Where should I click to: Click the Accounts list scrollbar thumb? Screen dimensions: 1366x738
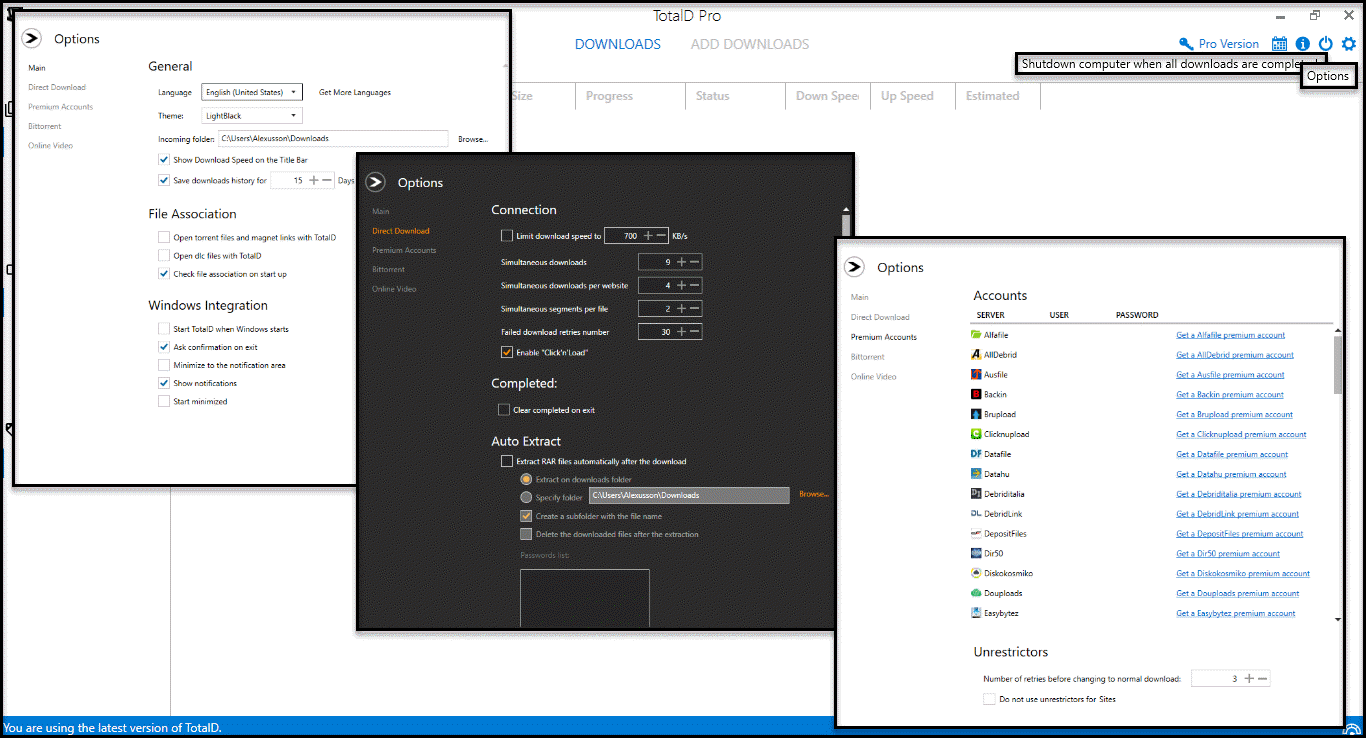(x=1338, y=364)
